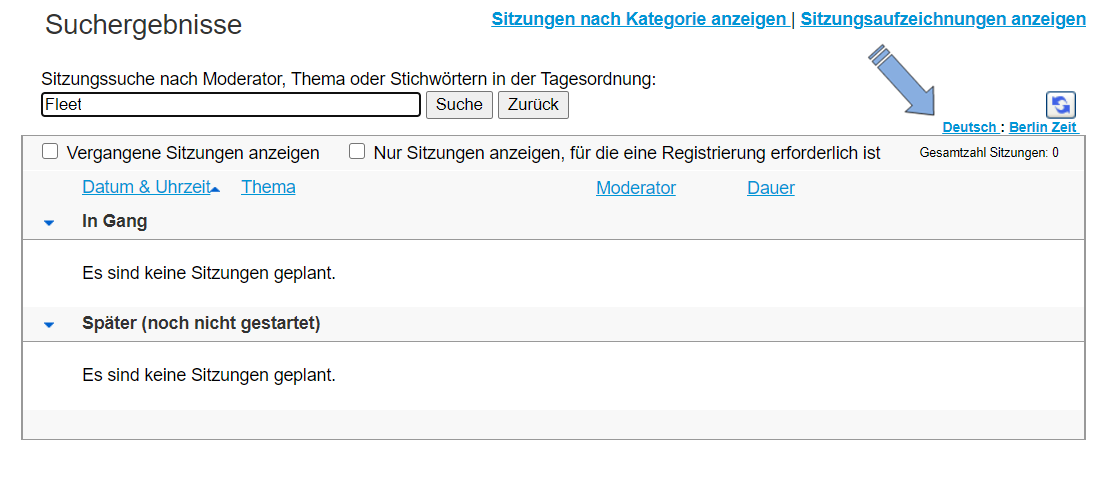Click the 'Gesamtzahl Sitzungen: 0' counter

point(988,153)
